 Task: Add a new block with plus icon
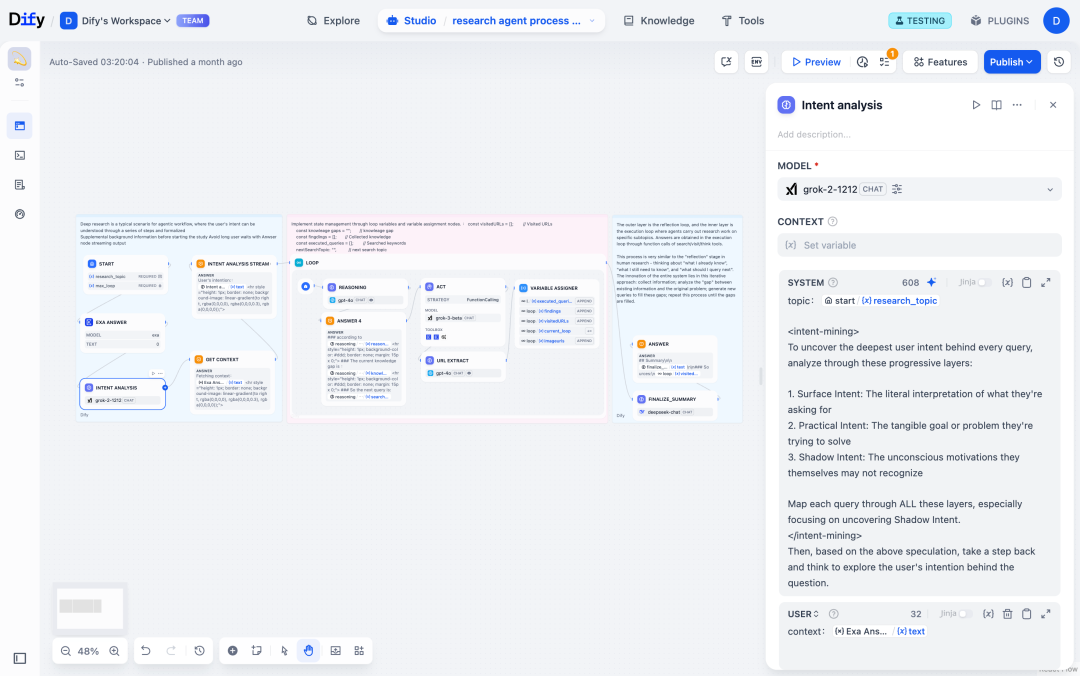pyautogui.click(x=233, y=651)
